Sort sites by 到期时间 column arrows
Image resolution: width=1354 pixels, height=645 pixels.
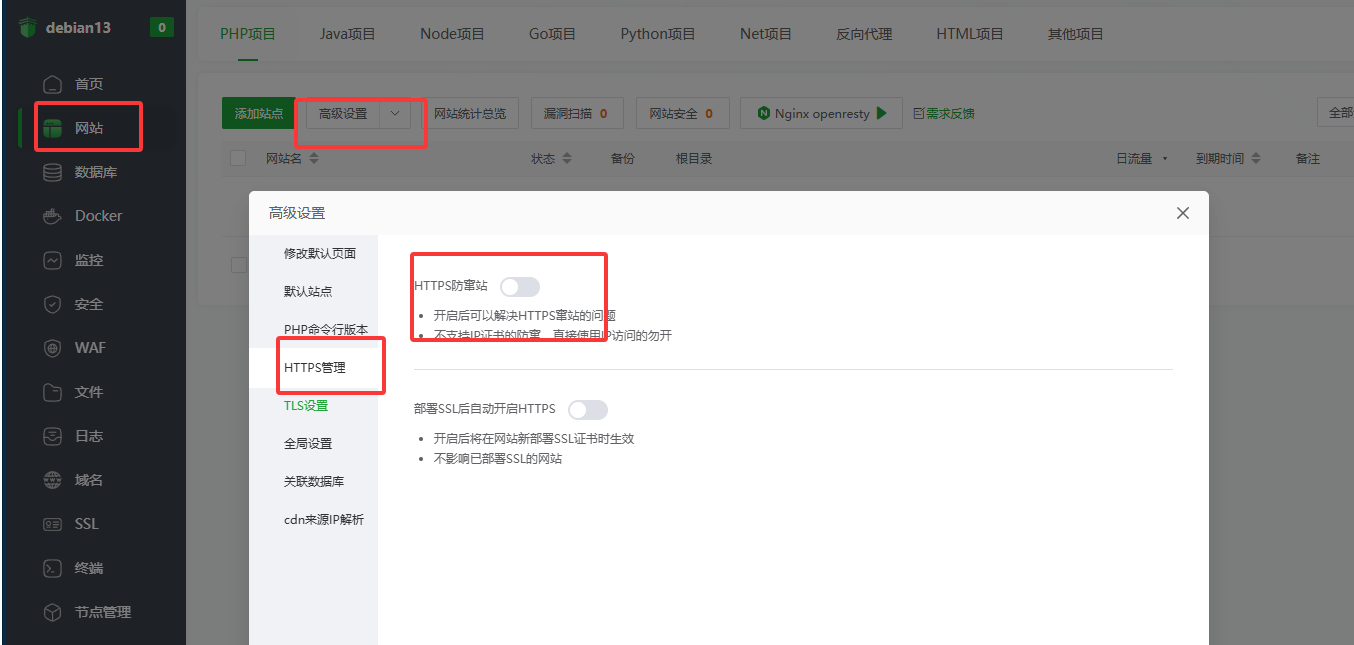pyautogui.click(x=1256, y=159)
